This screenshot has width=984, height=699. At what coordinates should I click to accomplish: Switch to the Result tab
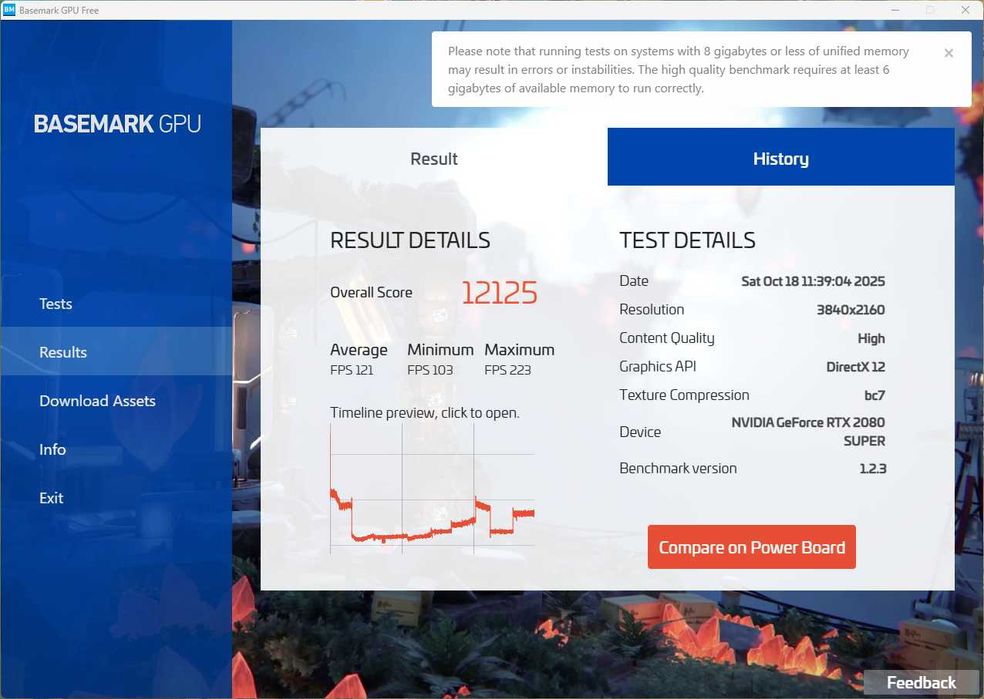click(434, 157)
